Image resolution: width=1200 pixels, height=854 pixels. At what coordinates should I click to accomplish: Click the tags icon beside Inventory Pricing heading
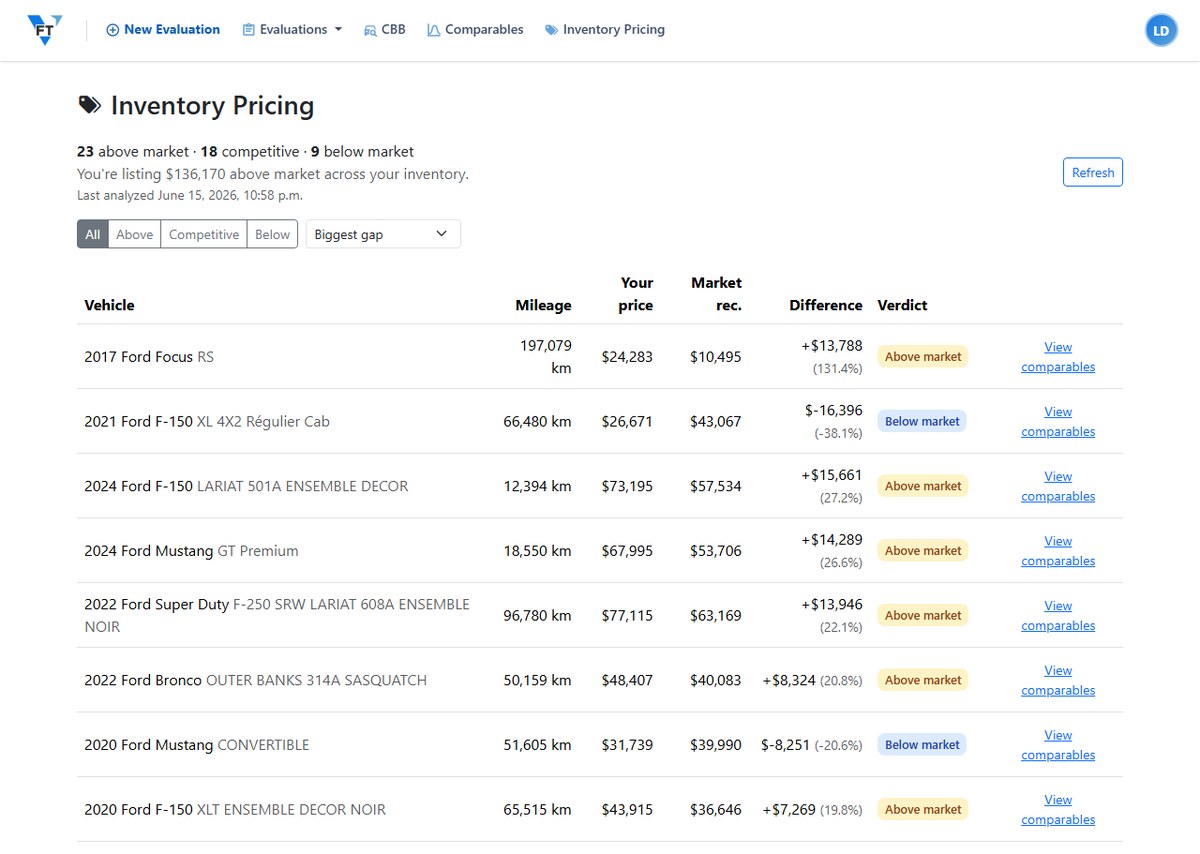tap(89, 106)
